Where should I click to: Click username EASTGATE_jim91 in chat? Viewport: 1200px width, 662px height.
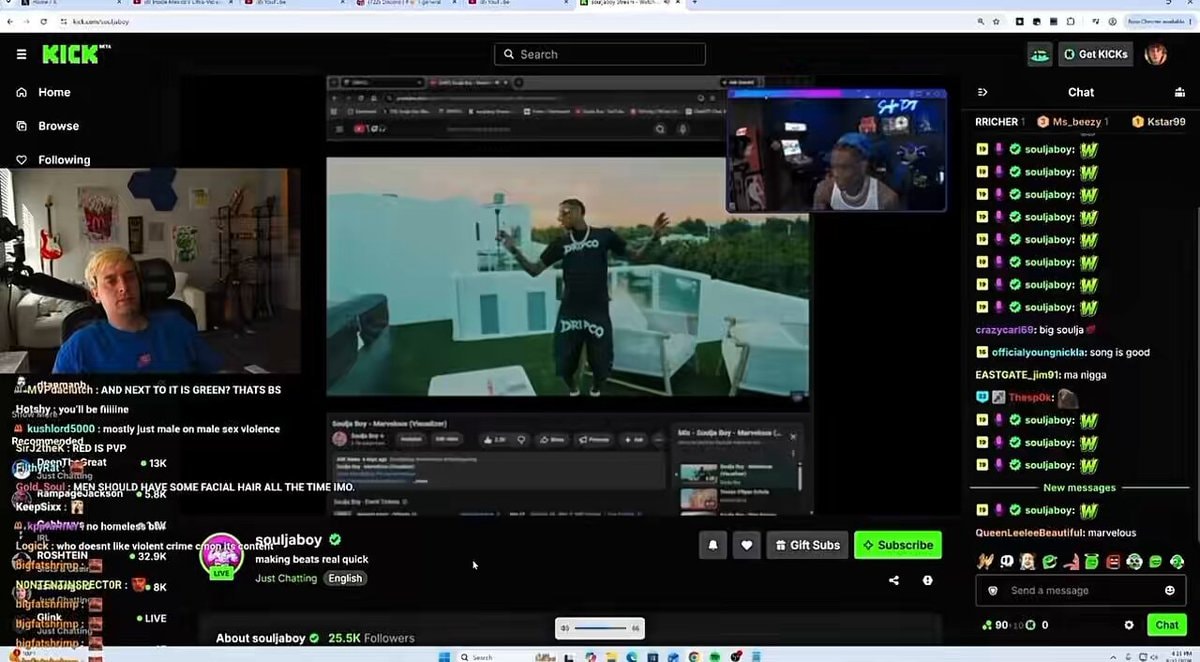pyautogui.click(x=1018, y=375)
